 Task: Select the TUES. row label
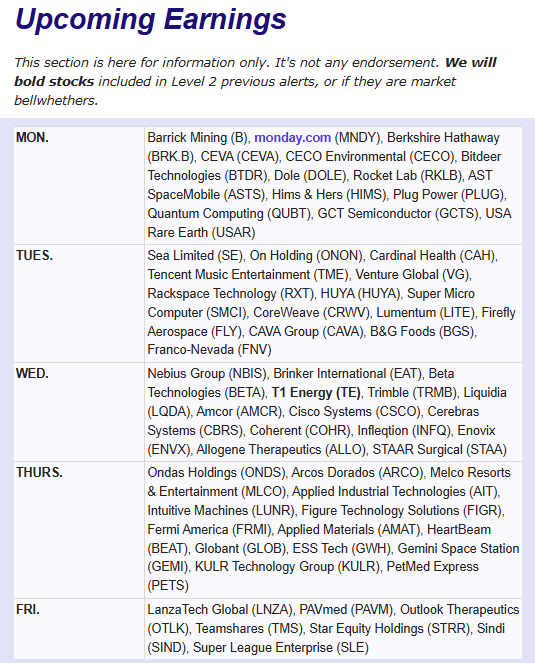34,255
